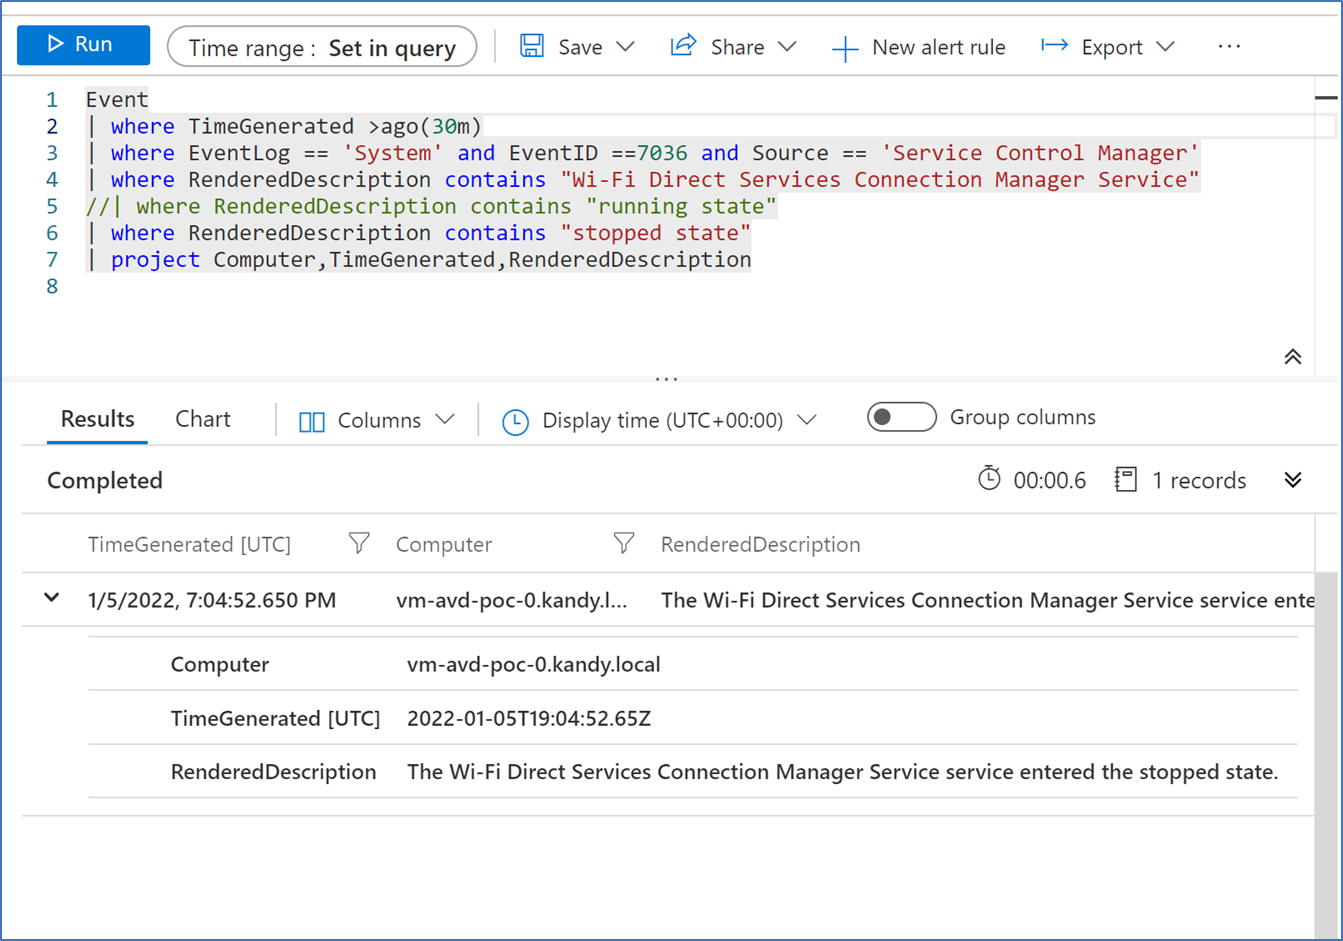Viewport: 1343px width, 941px height.
Task: Click the Completed status text
Action: coord(105,480)
